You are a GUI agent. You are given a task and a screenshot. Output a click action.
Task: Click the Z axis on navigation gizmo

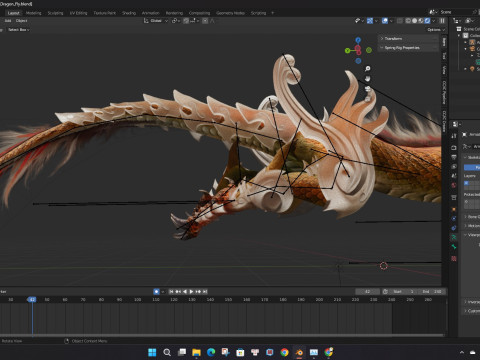pyautogui.click(x=358, y=40)
